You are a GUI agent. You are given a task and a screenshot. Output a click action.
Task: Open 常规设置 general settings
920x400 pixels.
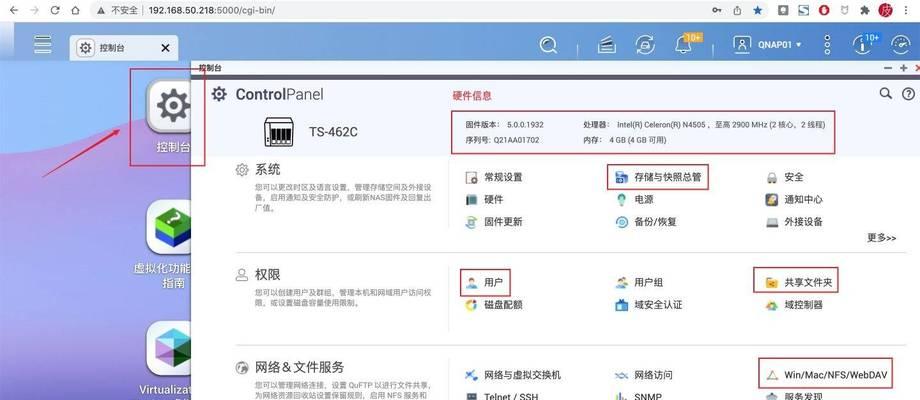pos(493,177)
